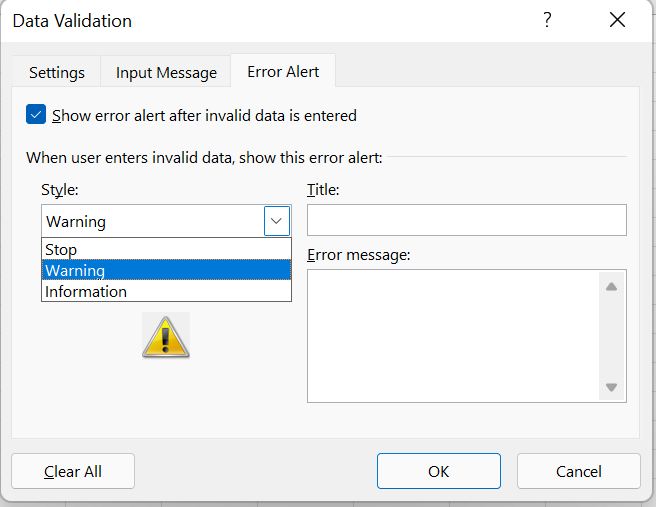656x507 pixels.
Task: Click the yellow warning triangle icon
Action: pyautogui.click(x=166, y=337)
